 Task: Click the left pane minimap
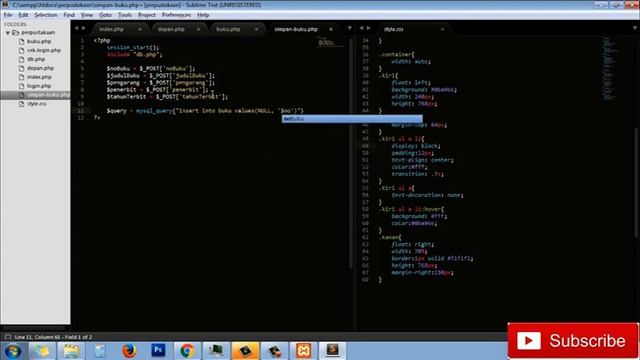[330, 42]
